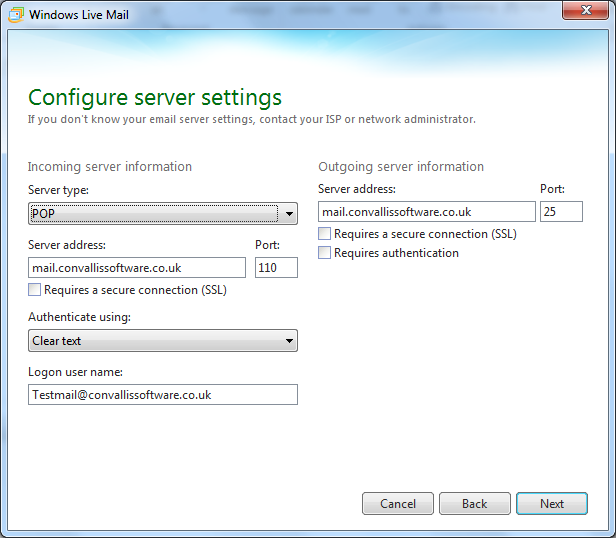Click the incoming Server address field
The width and height of the screenshot is (616, 538).
(137, 268)
